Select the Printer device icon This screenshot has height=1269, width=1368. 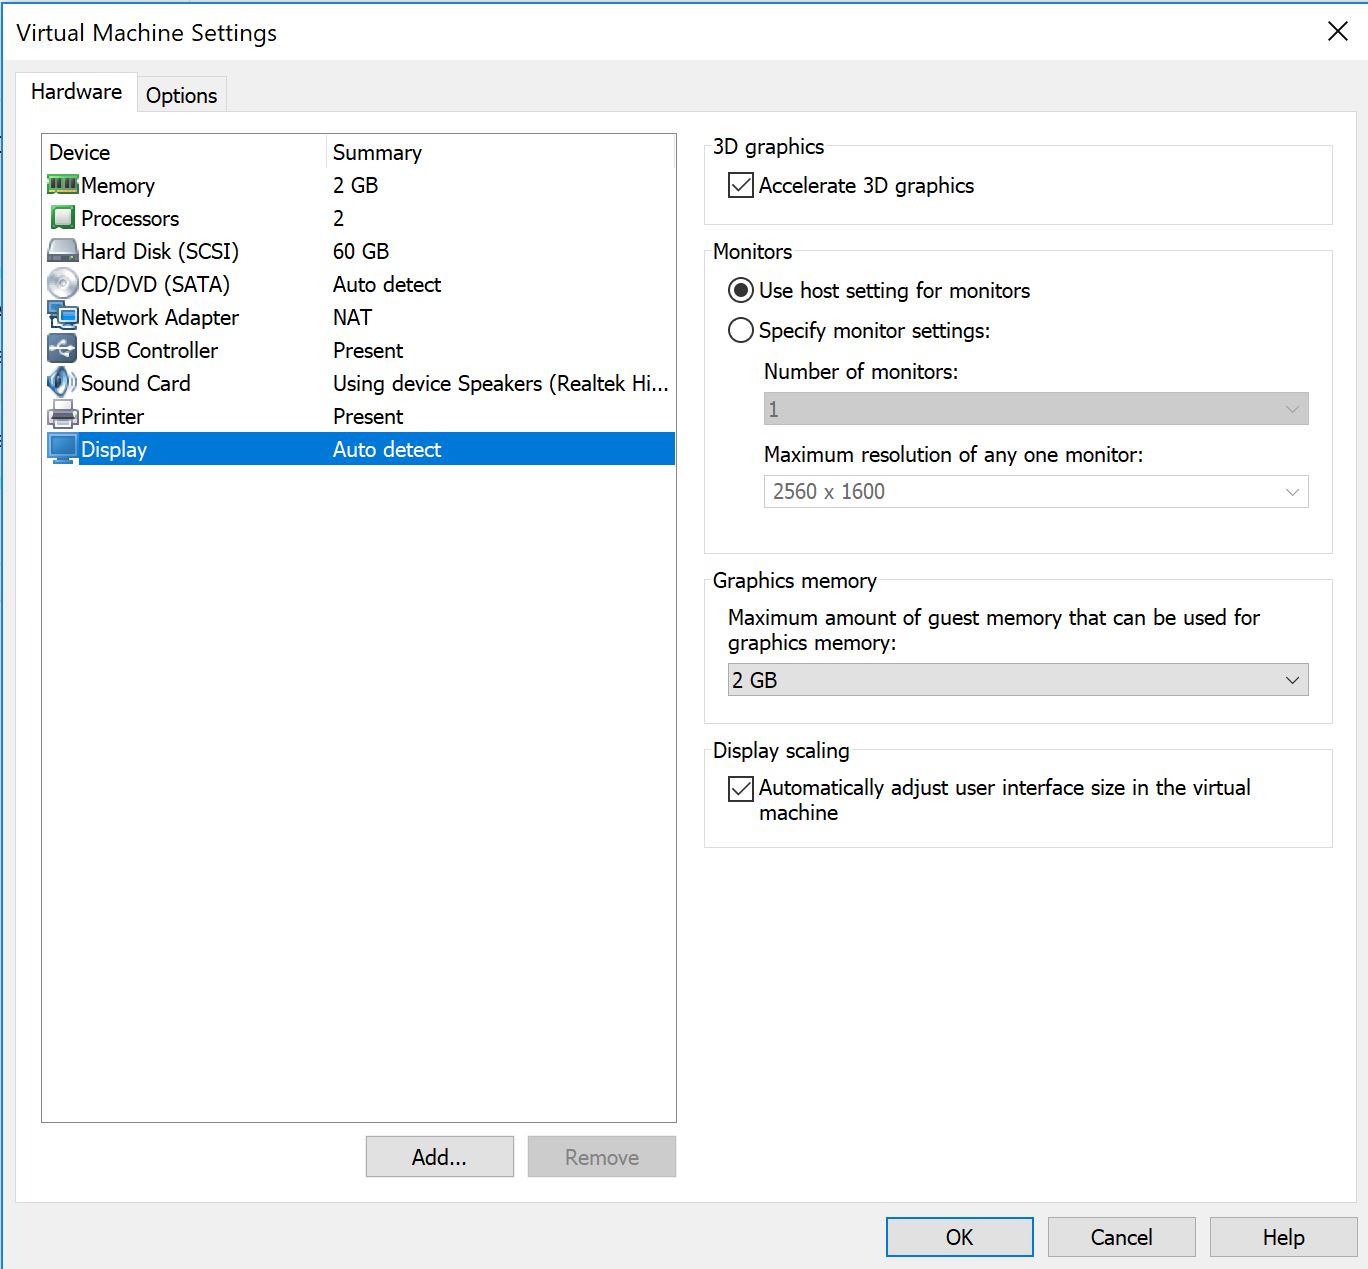(62, 416)
